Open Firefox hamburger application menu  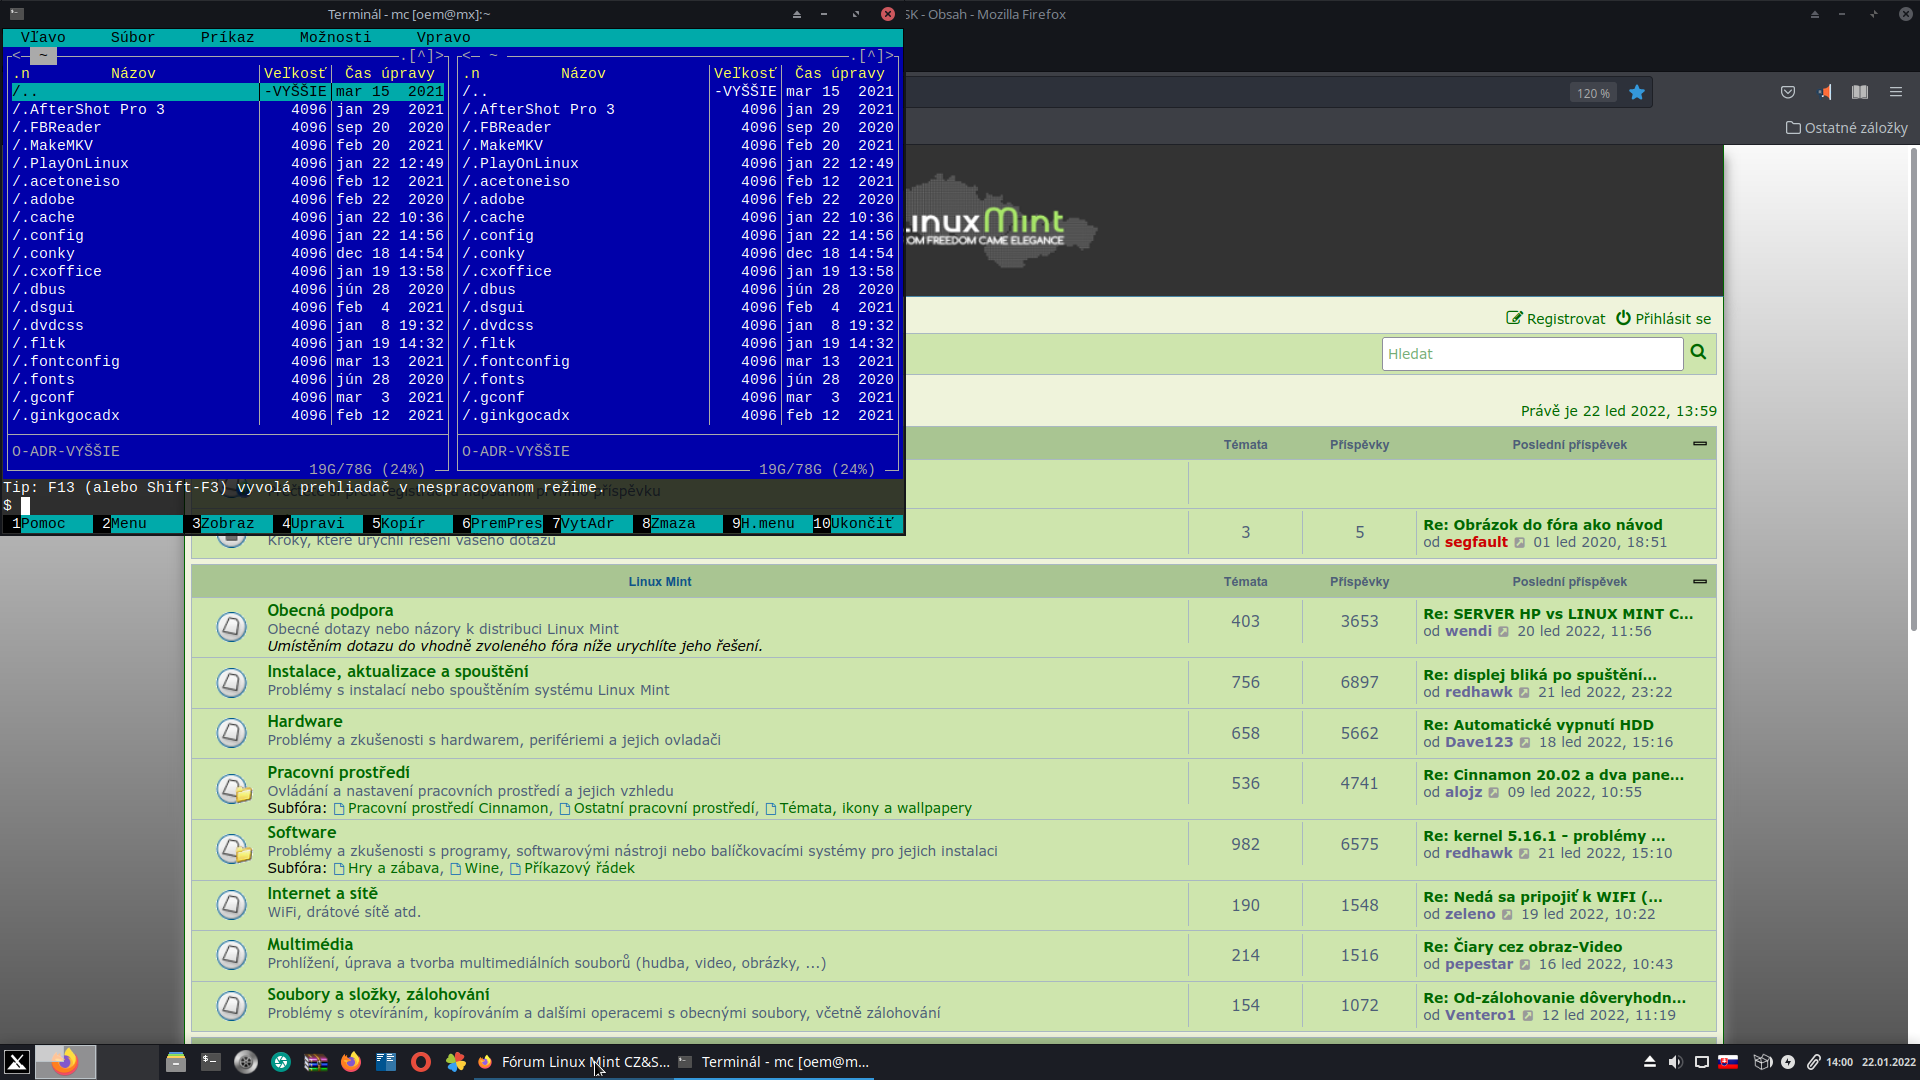pyautogui.click(x=1895, y=92)
